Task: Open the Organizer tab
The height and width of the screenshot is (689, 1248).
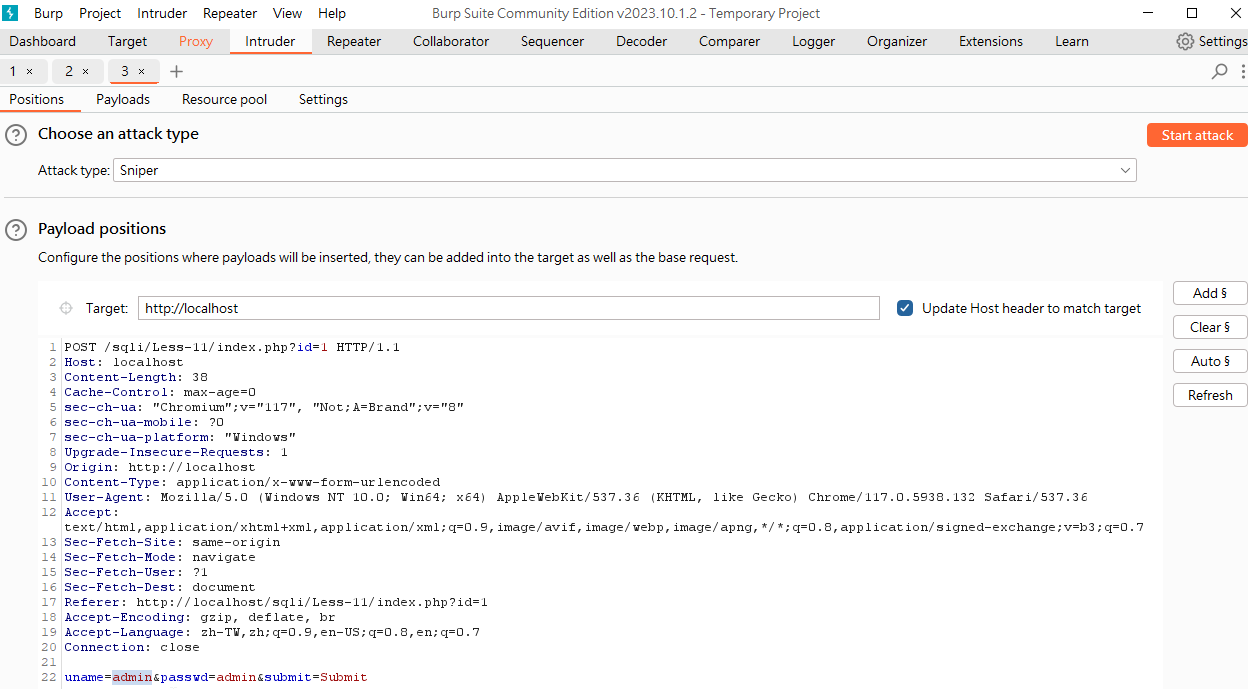Action: [x=897, y=41]
